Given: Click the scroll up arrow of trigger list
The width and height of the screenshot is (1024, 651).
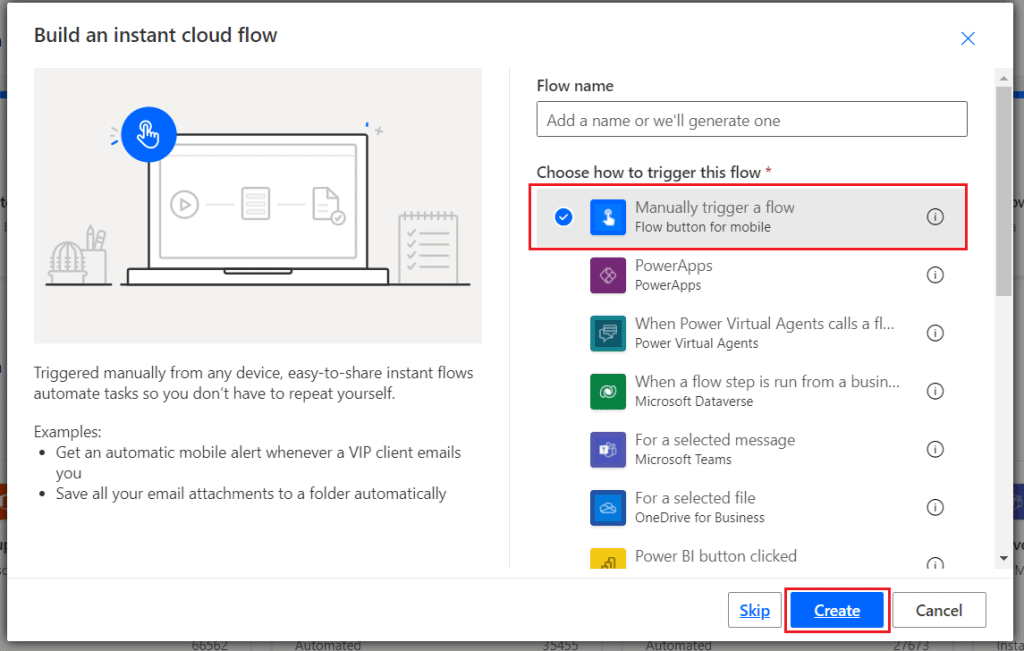Looking at the screenshot, I should coord(1003,78).
